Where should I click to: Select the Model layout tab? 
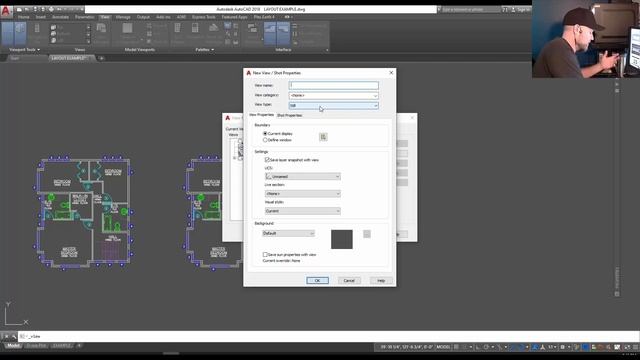13,346
